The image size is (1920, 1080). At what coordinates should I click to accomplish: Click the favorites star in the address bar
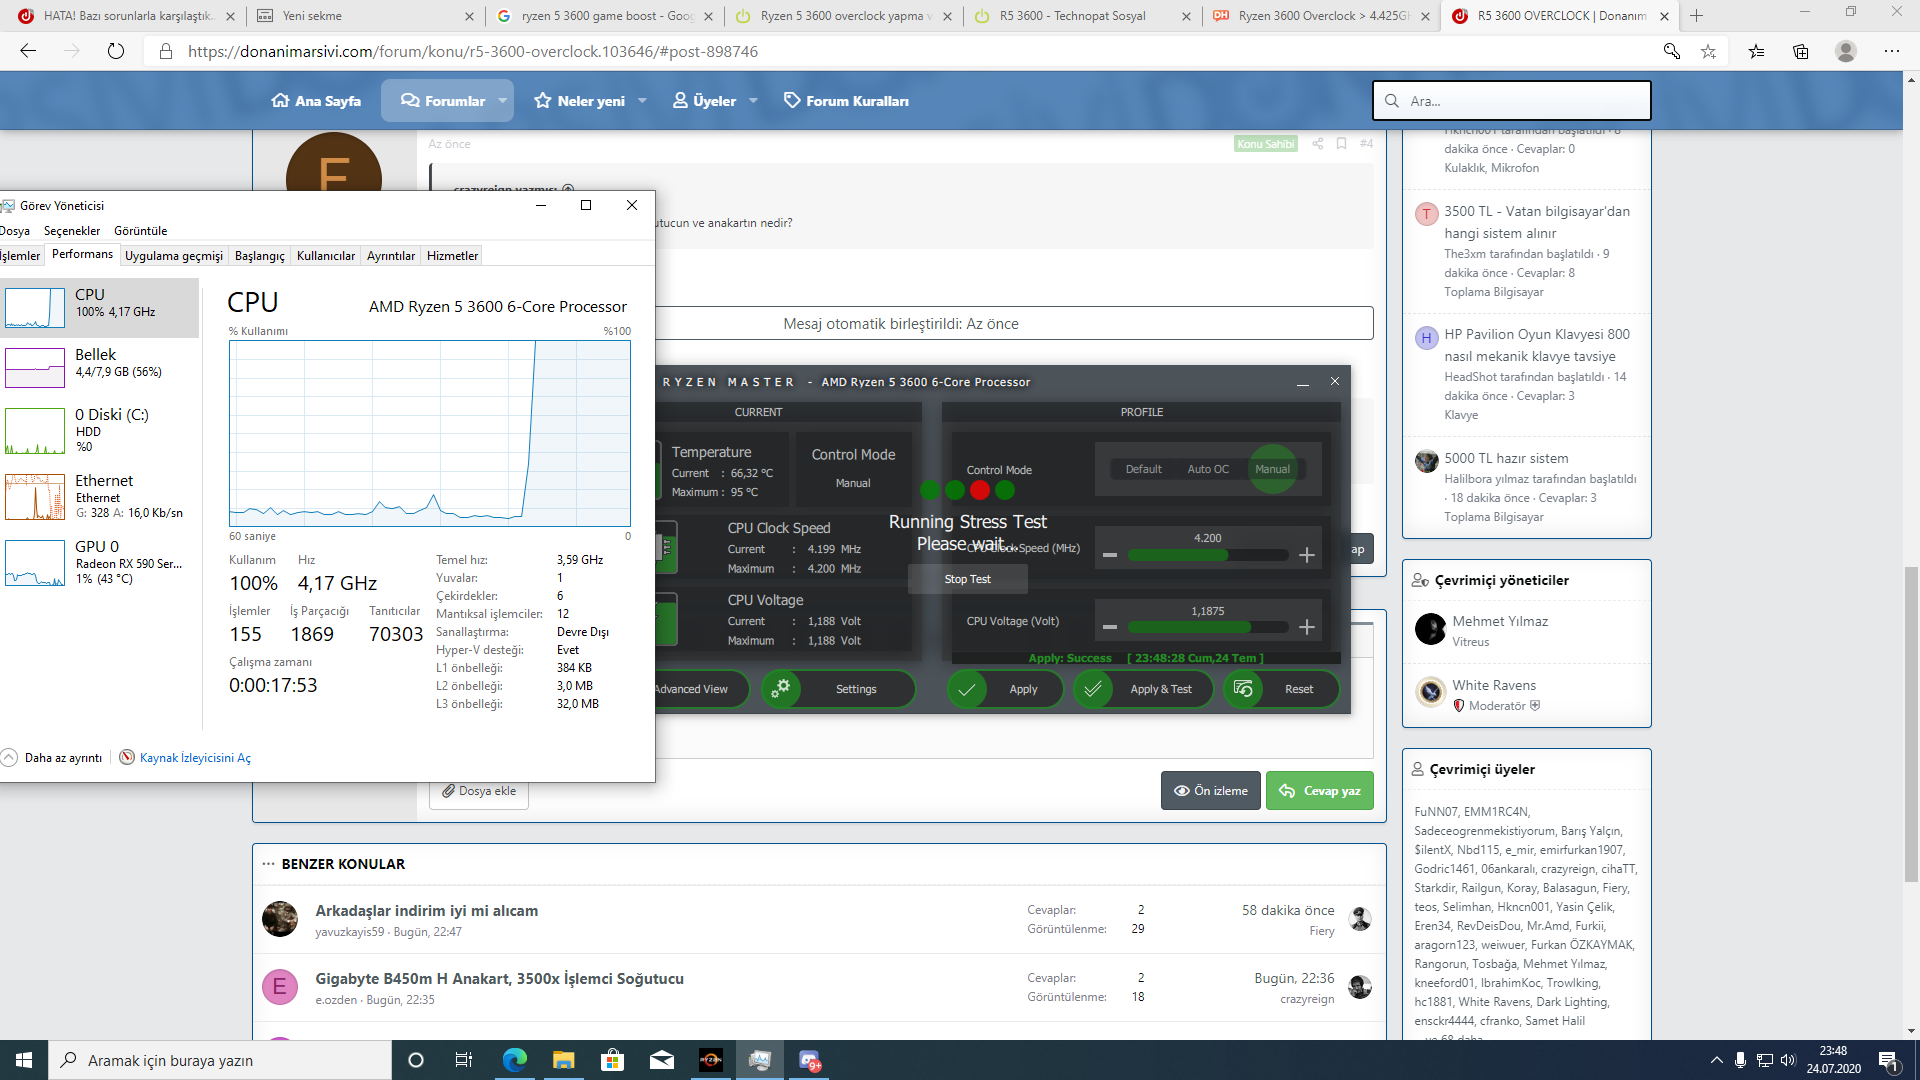tap(1708, 51)
